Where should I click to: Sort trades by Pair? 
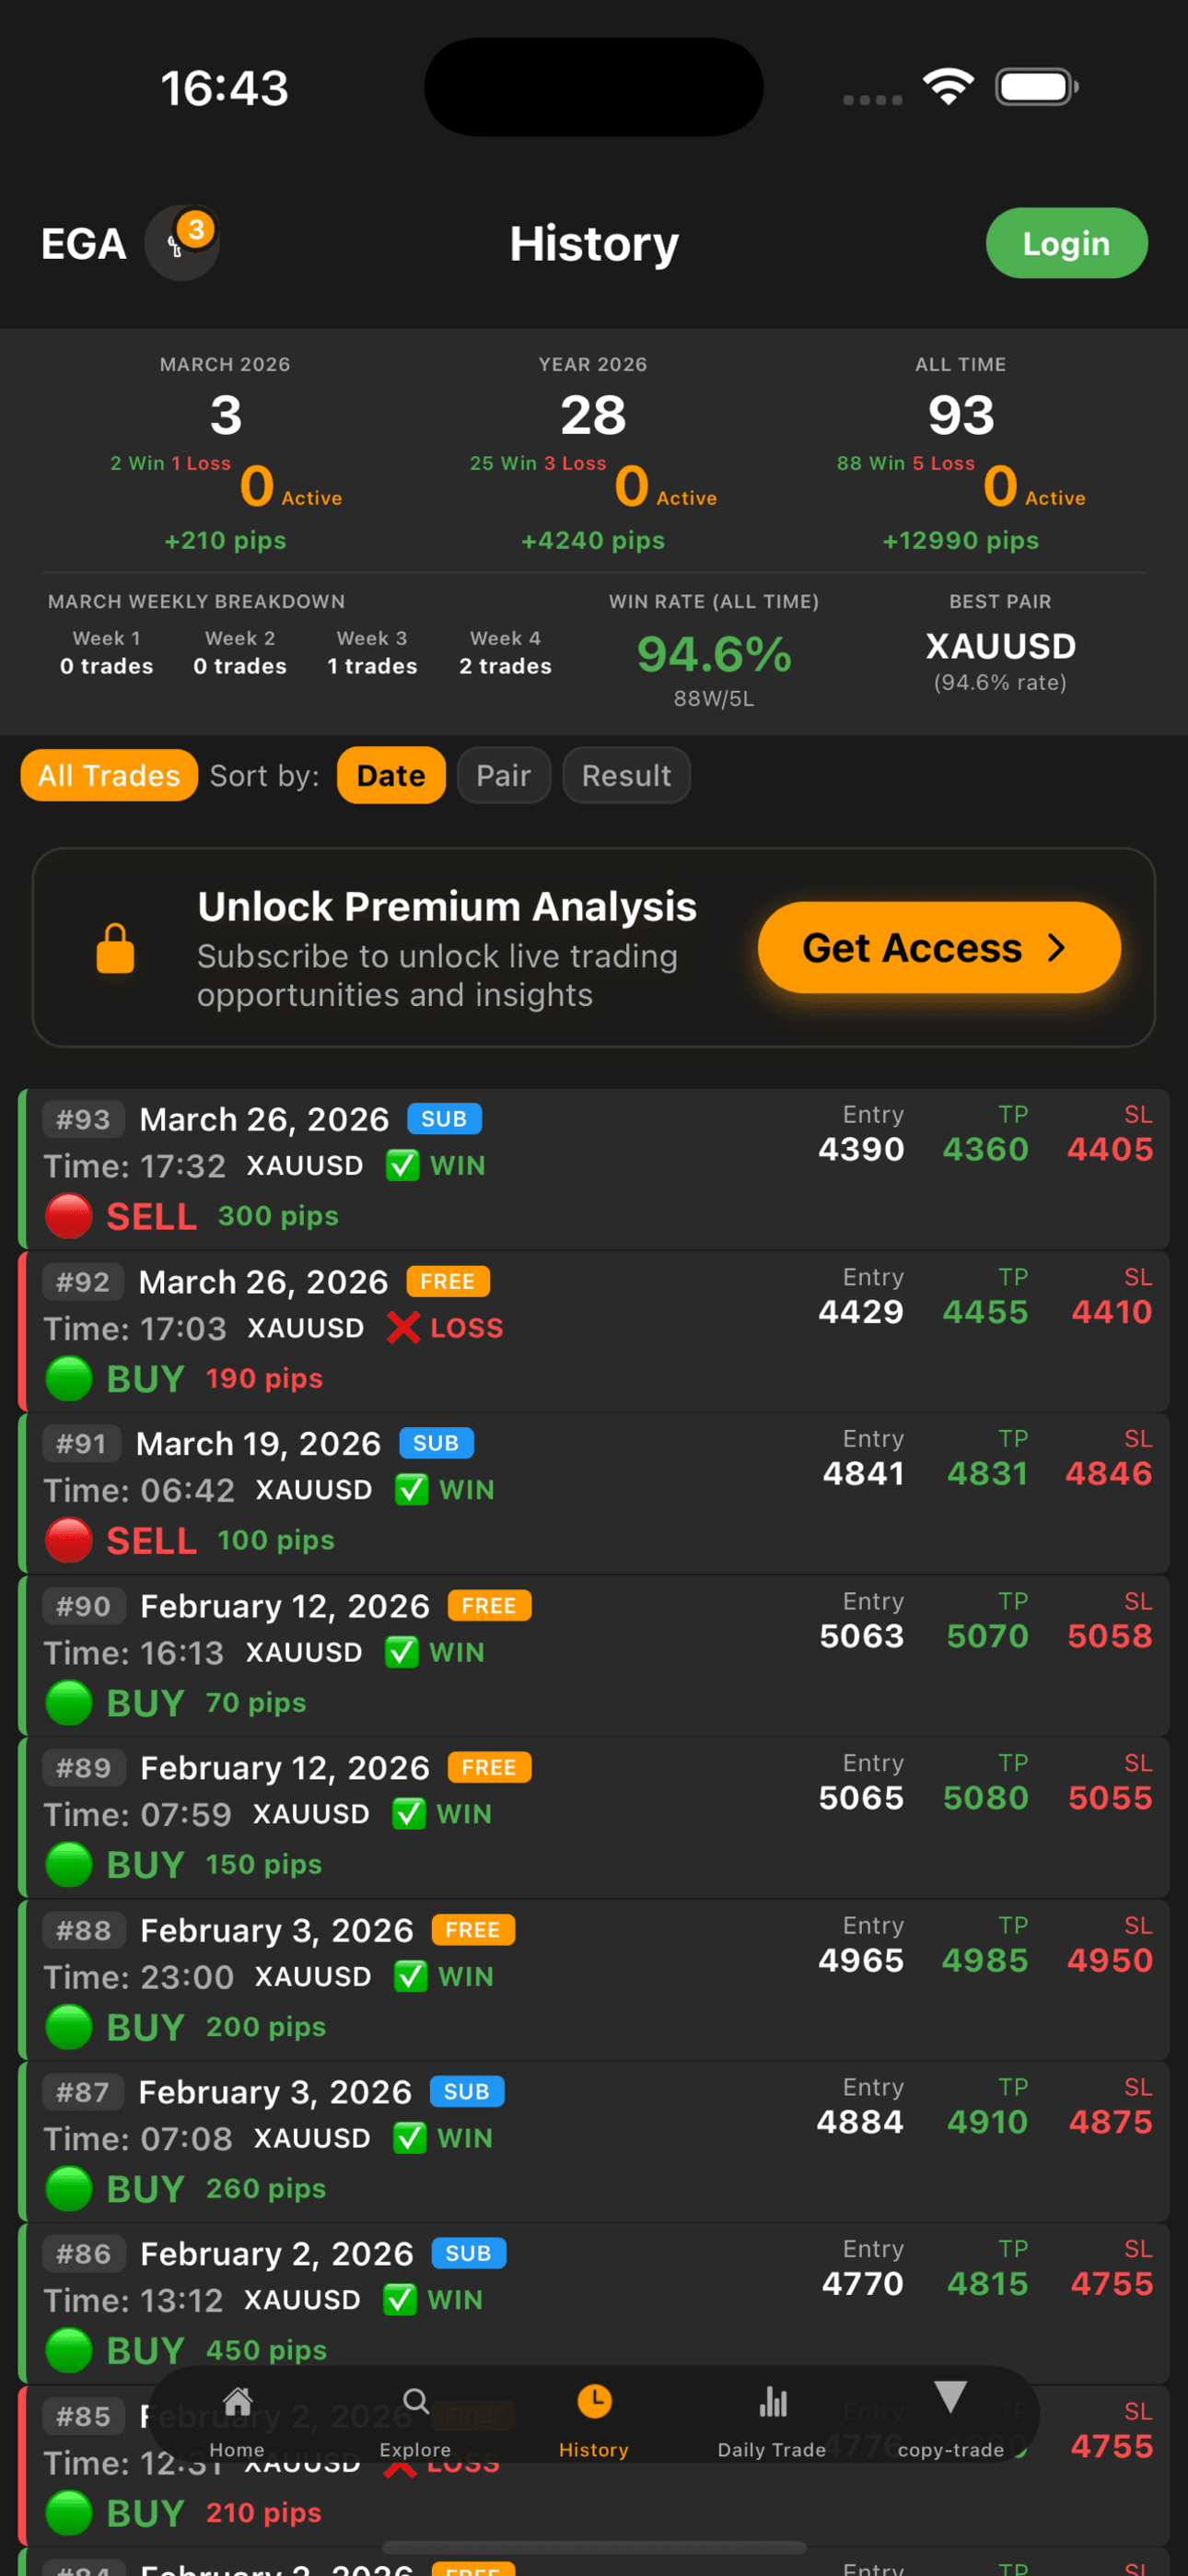point(503,776)
